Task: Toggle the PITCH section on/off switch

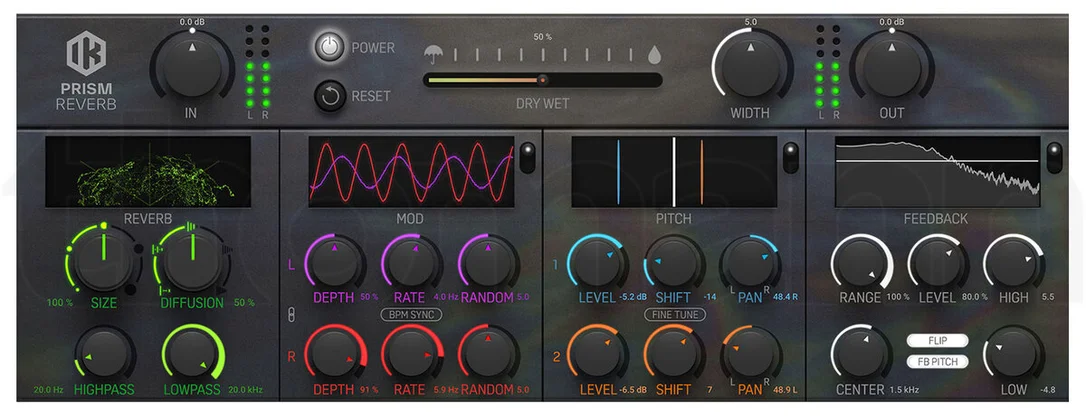Action: 790,157
